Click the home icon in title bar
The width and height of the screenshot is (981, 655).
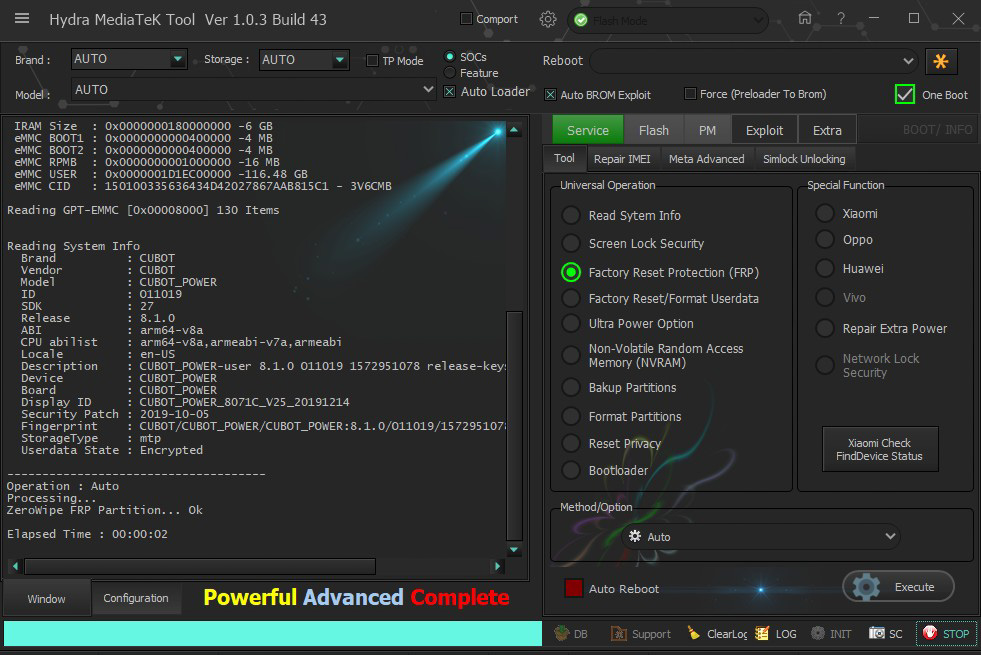[805, 19]
